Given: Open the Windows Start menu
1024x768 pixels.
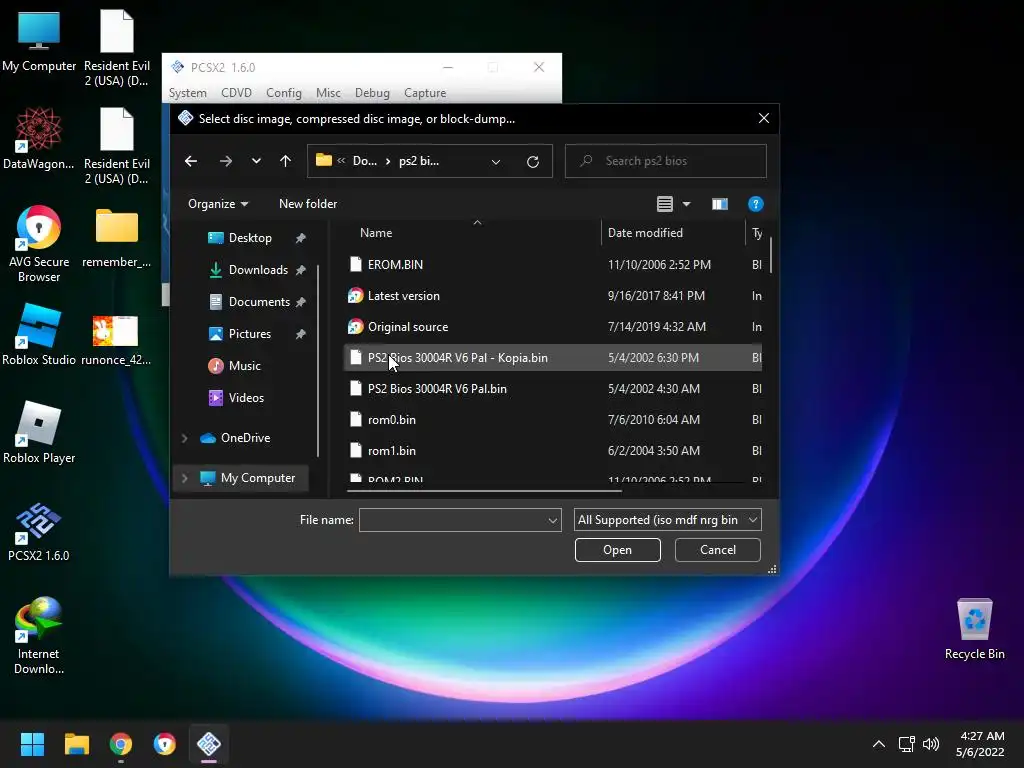Looking at the screenshot, I should [x=32, y=744].
